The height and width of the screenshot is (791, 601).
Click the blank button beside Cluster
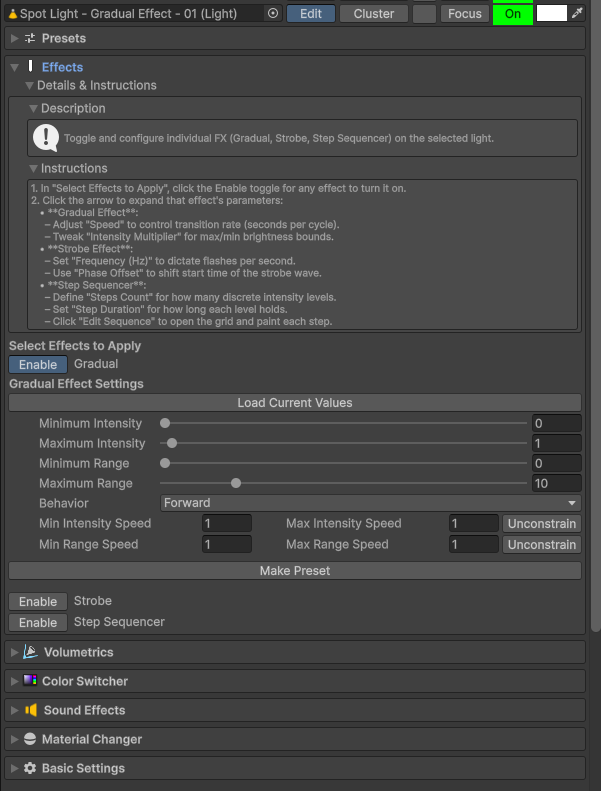point(424,14)
